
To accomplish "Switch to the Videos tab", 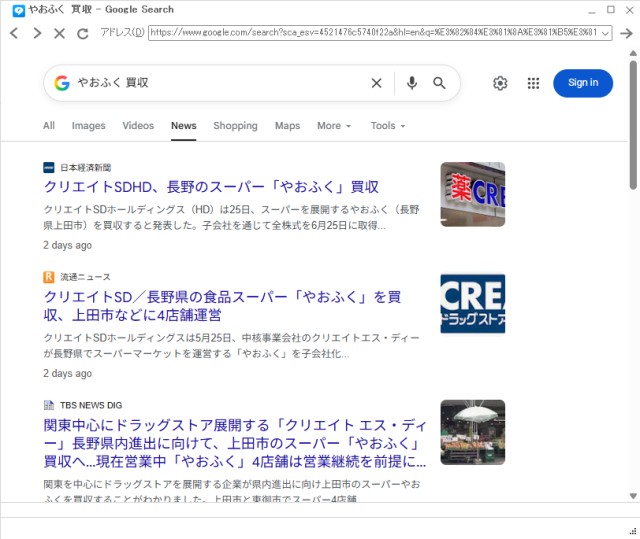I will click(138, 126).
